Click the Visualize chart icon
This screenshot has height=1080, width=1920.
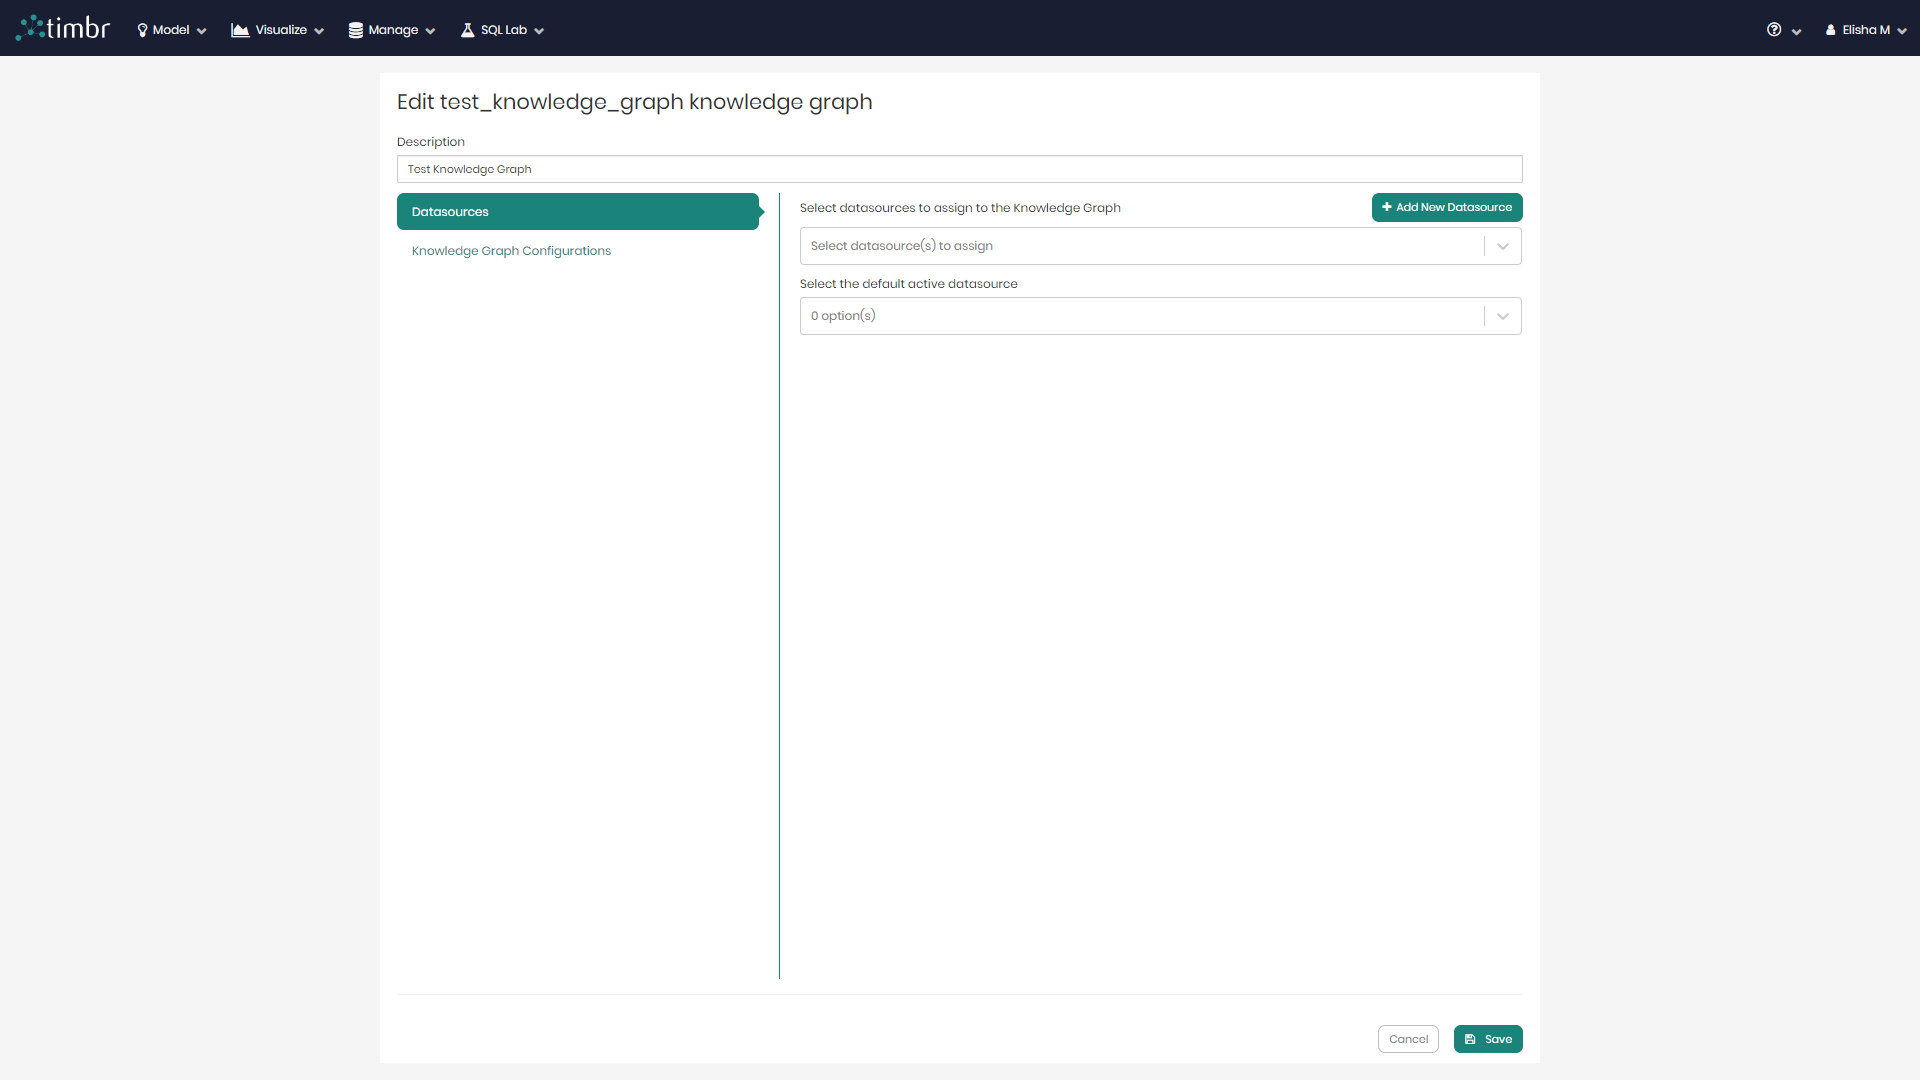[240, 30]
